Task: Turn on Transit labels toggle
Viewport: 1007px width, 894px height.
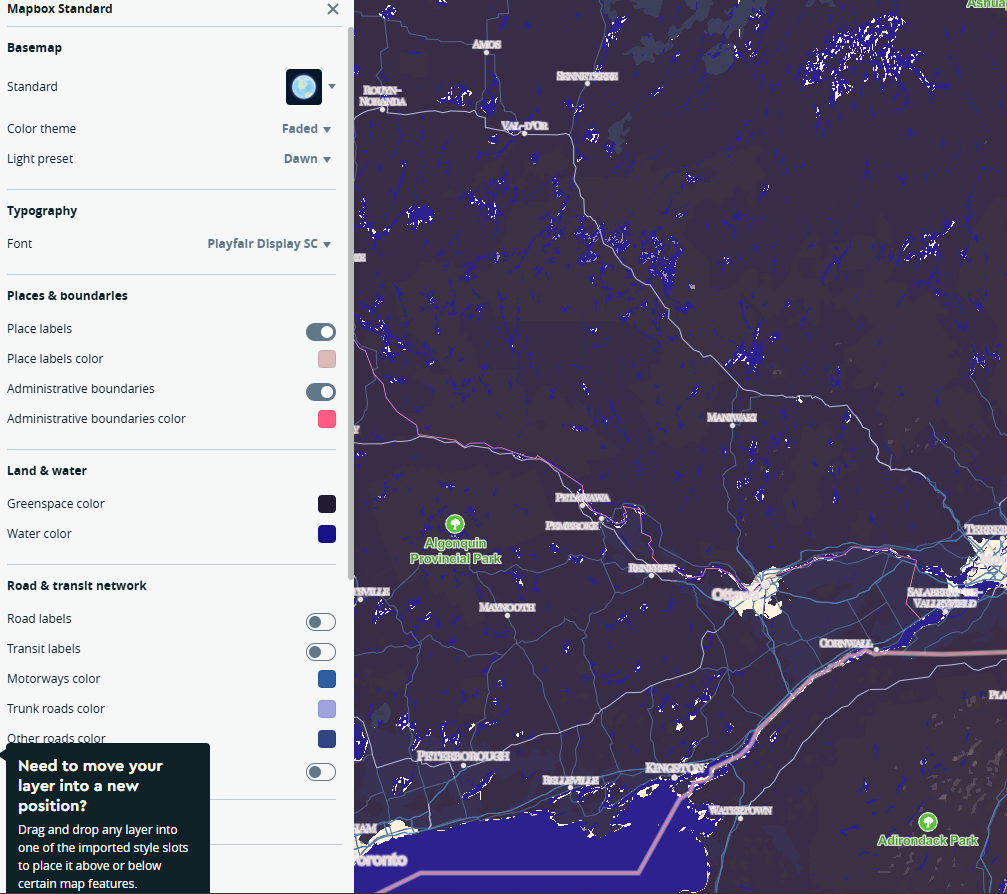Action: tap(321, 652)
